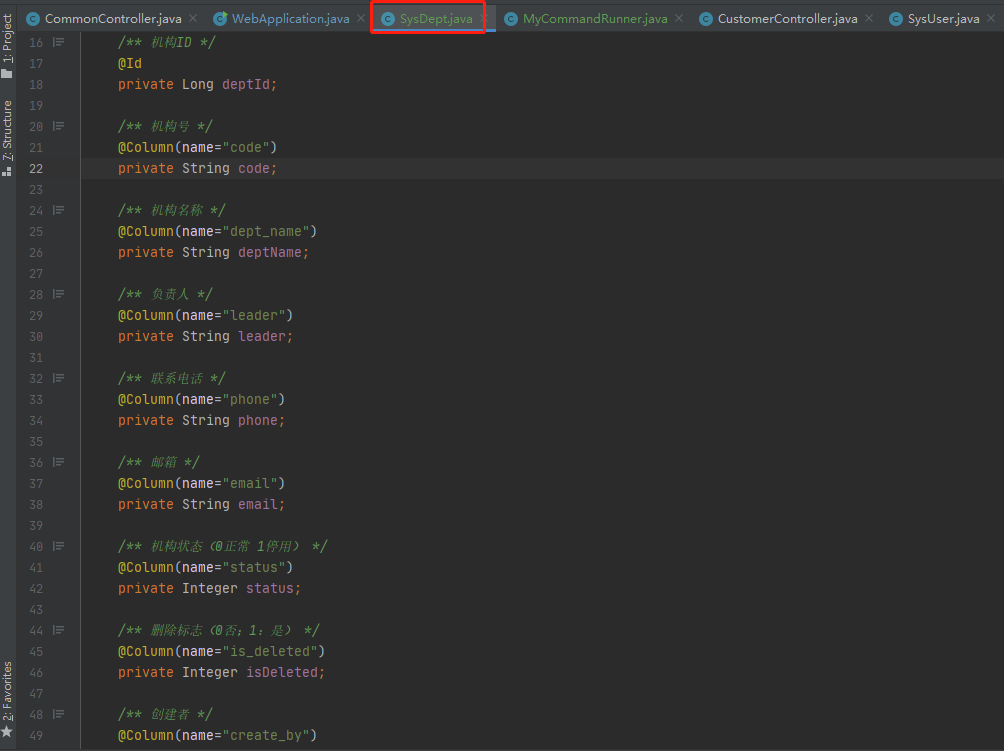Image resolution: width=1004 pixels, height=751 pixels.
Task: Click line number 46 in the gutter
Action: 36,672
